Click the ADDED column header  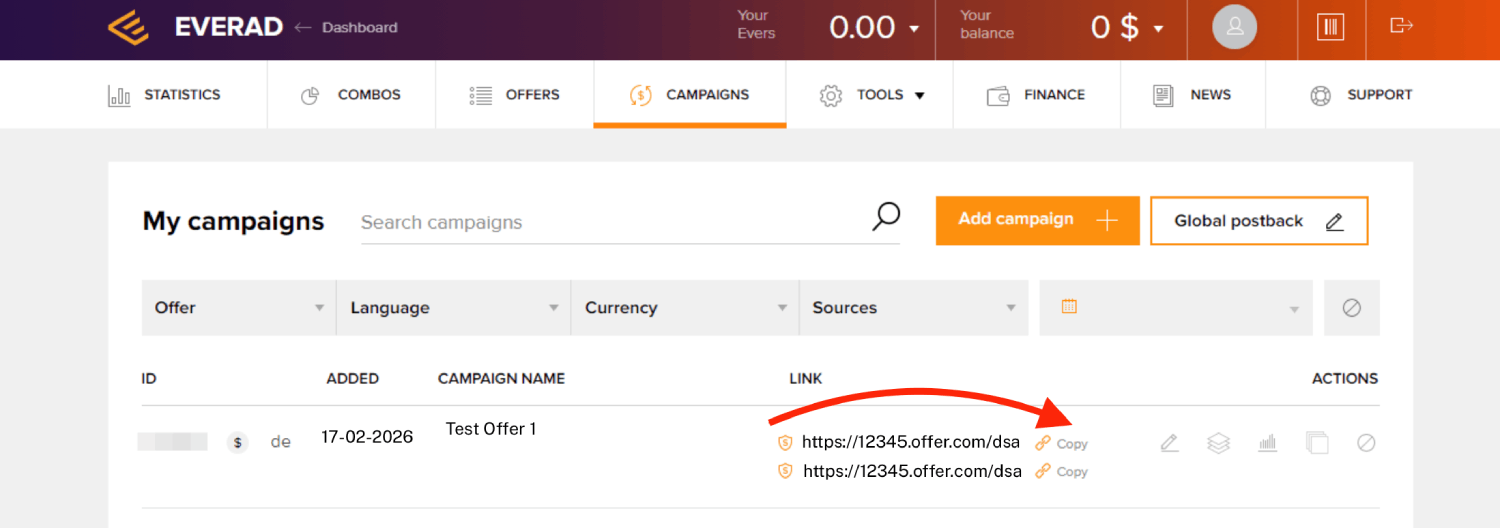pyautogui.click(x=353, y=379)
